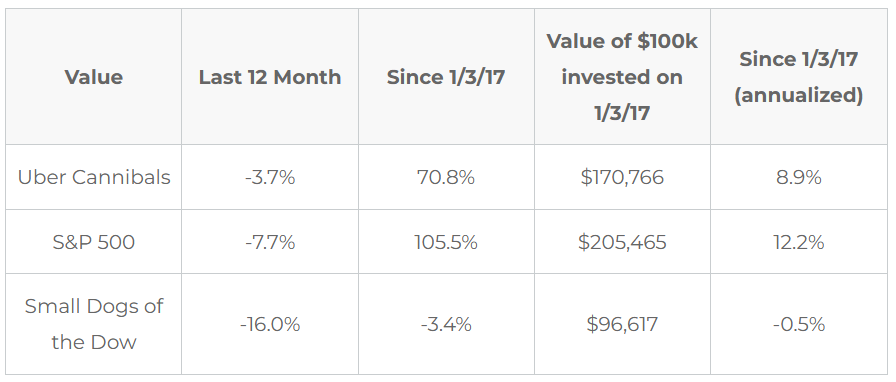Click the -7.7% cell
Image resolution: width=896 pixels, height=382 pixels.
tap(270, 241)
